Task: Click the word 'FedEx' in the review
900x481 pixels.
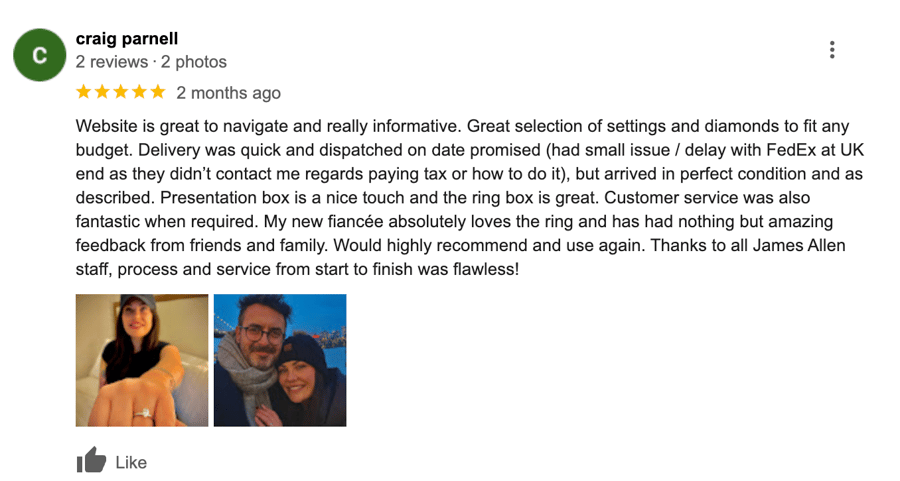Action: point(792,150)
